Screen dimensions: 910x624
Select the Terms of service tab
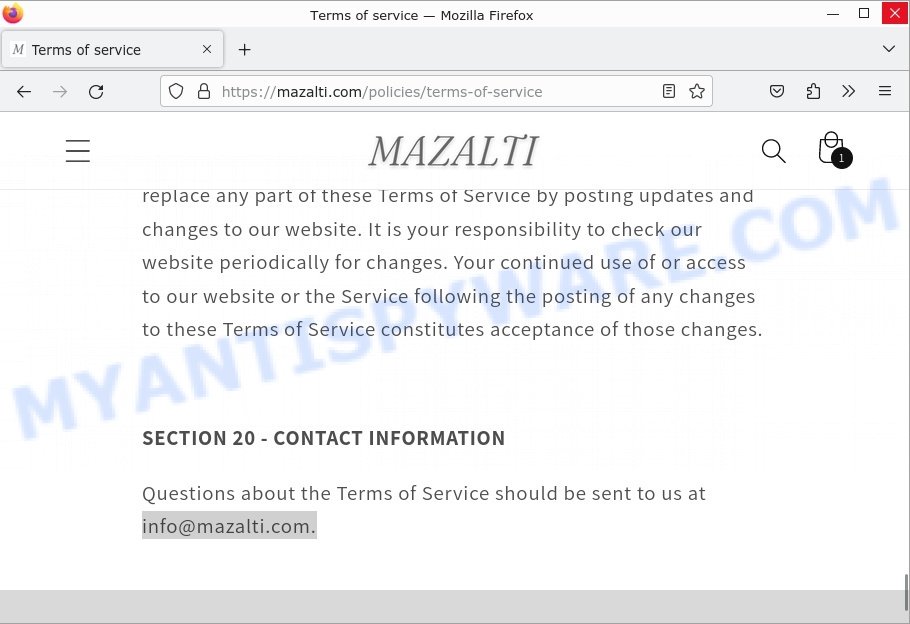113,49
